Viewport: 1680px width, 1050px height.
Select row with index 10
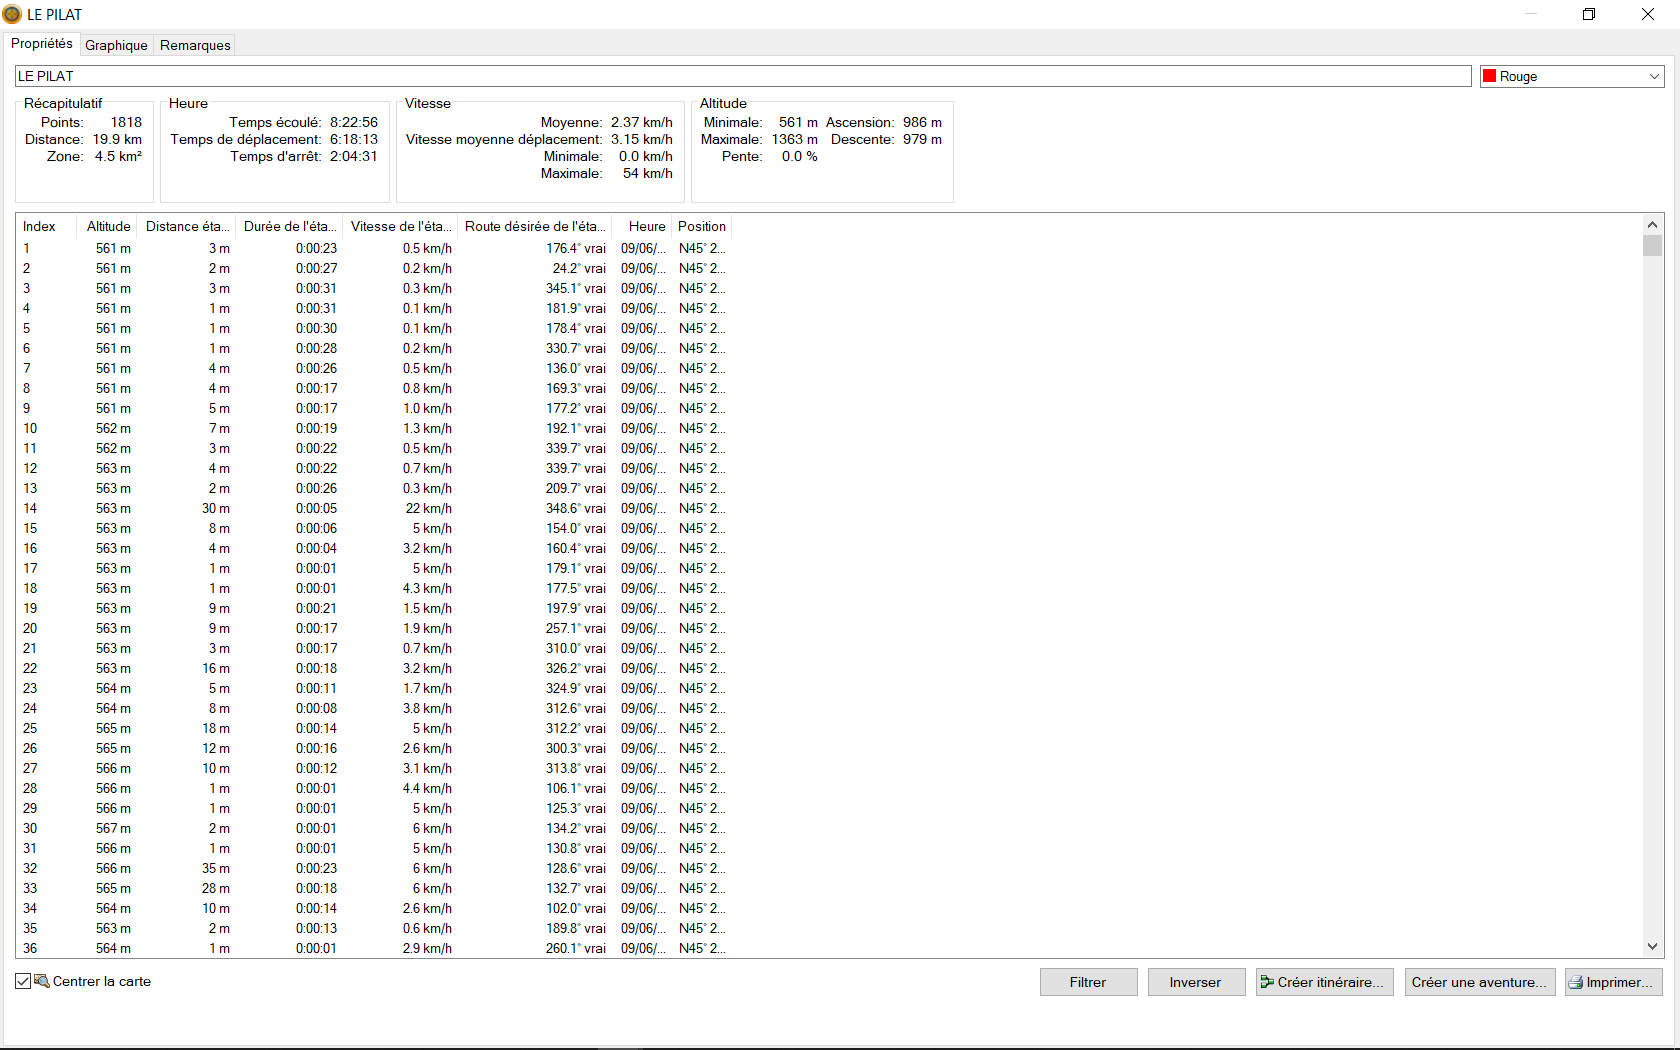pos(375,428)
